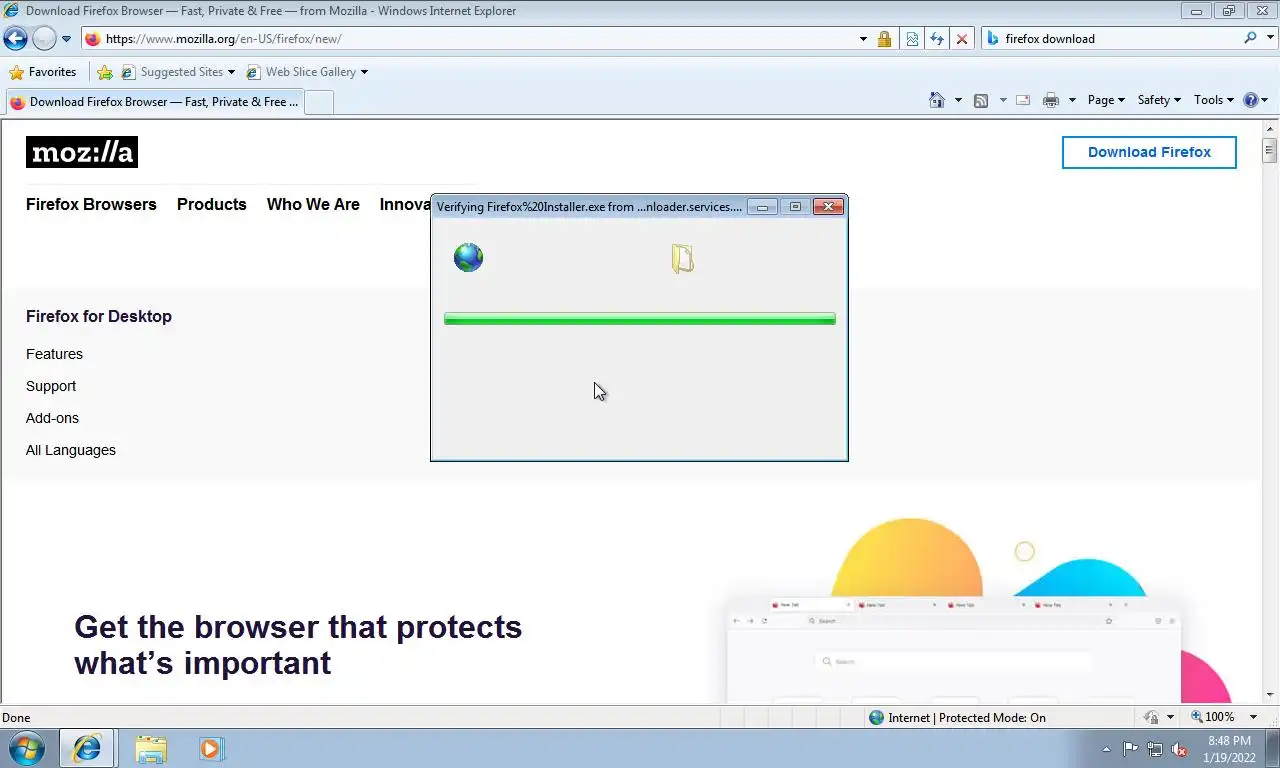The height and width of the screenshot is (768, 1280).
Task: Open the Safety menu
Action: (1159, 100)
